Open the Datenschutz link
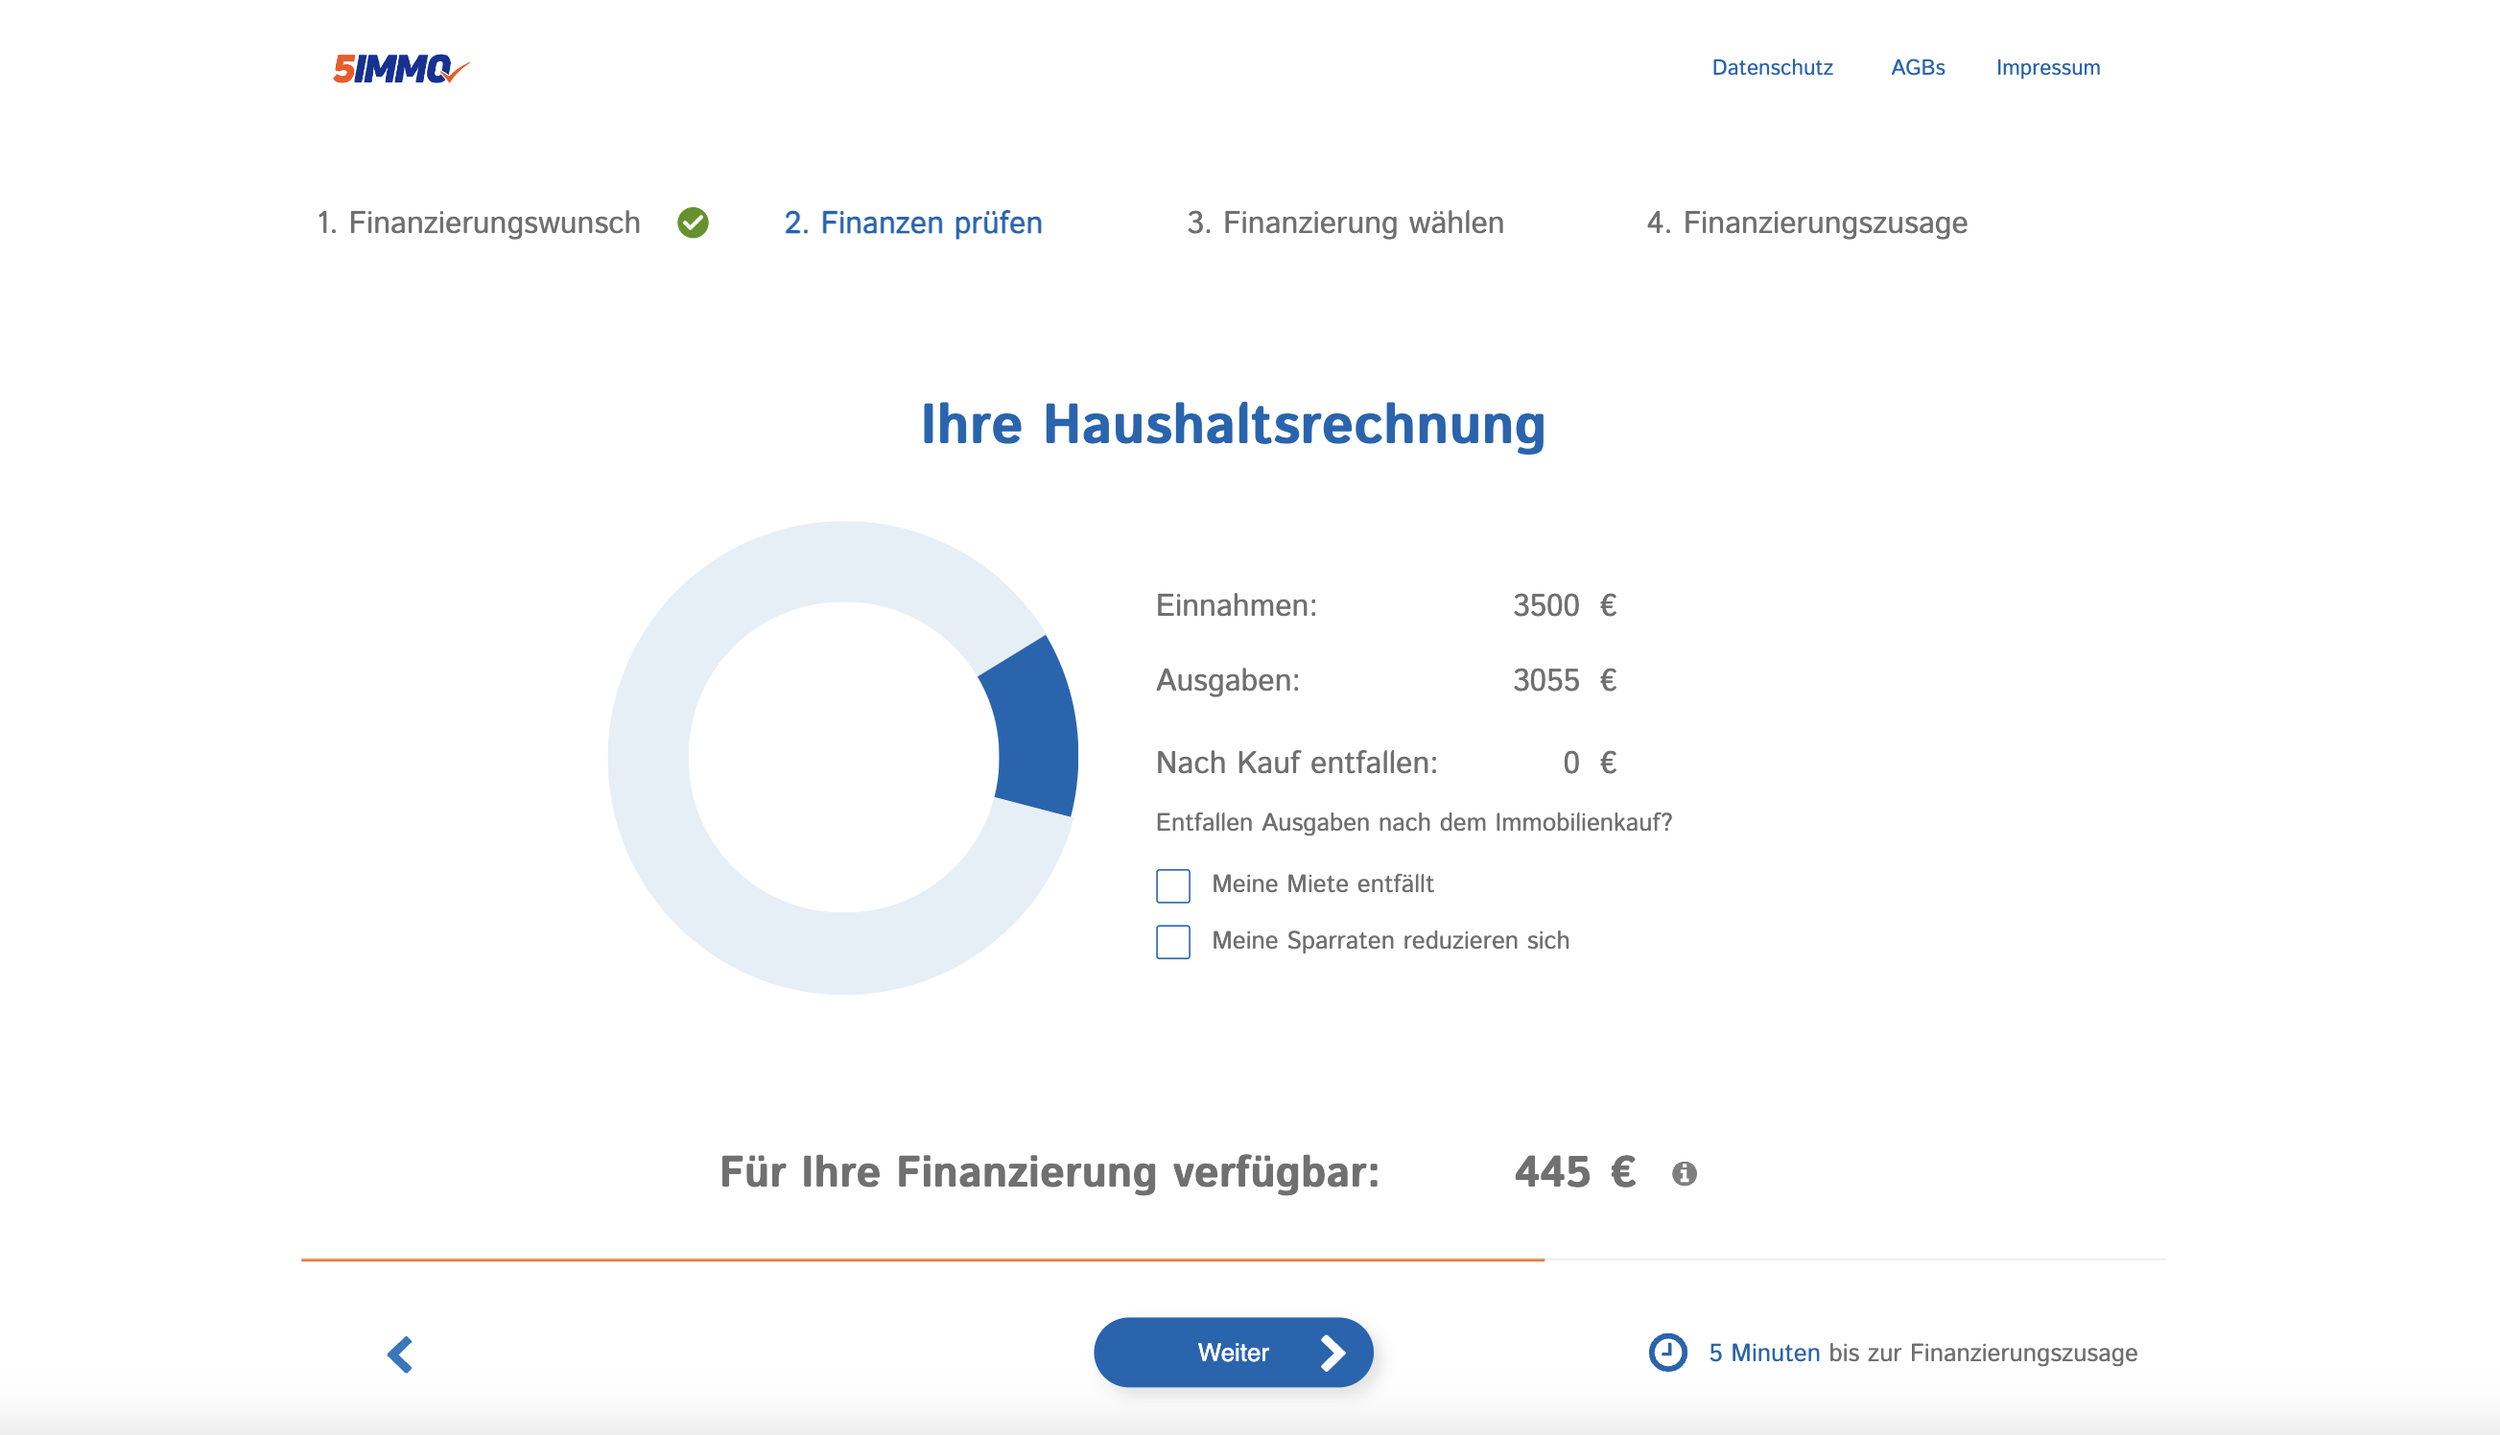Screen dimensions: 2500x1435 click(x=1772, y=68)
